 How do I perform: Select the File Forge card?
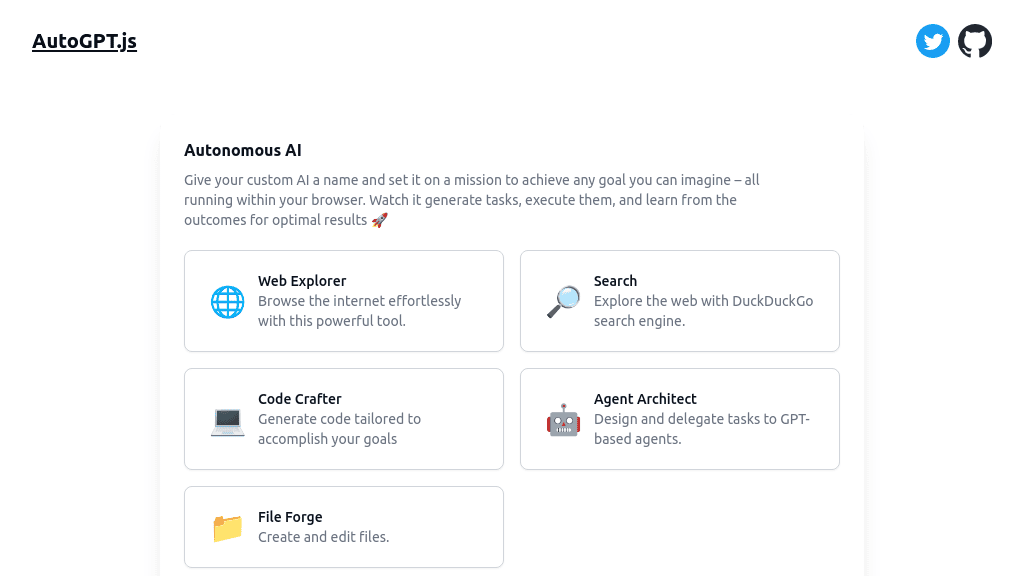[x=343, y=527]
